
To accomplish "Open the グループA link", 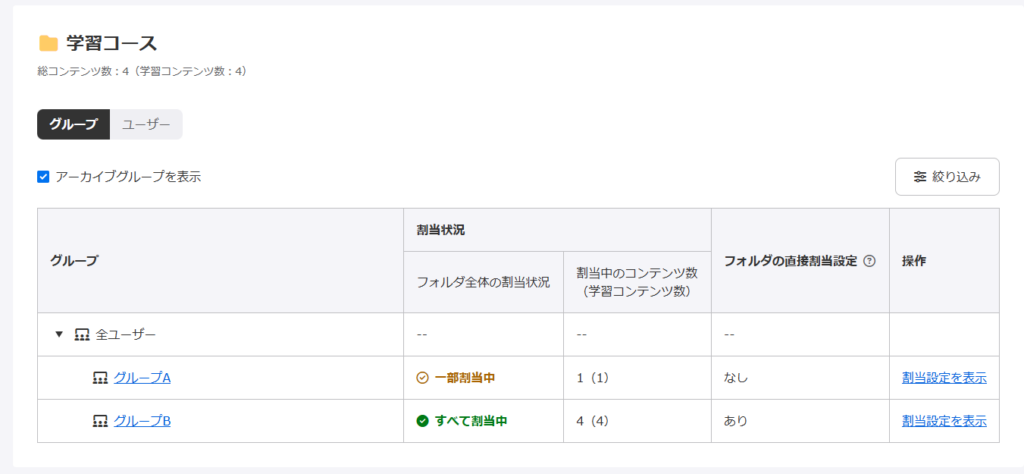I will pos(142,378).
